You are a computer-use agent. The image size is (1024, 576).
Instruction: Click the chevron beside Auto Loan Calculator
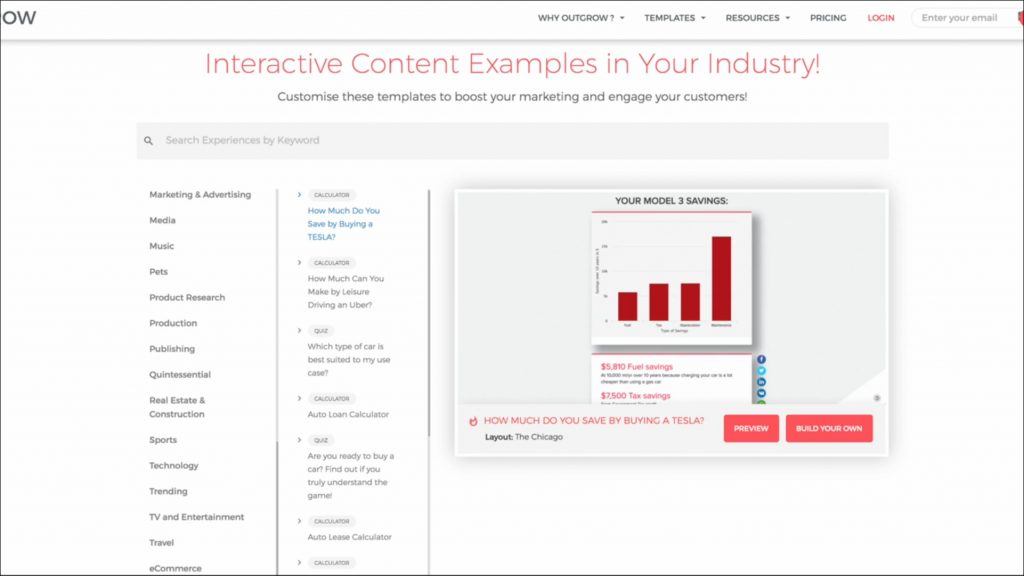pyautogui.click(x=299, y=398)
